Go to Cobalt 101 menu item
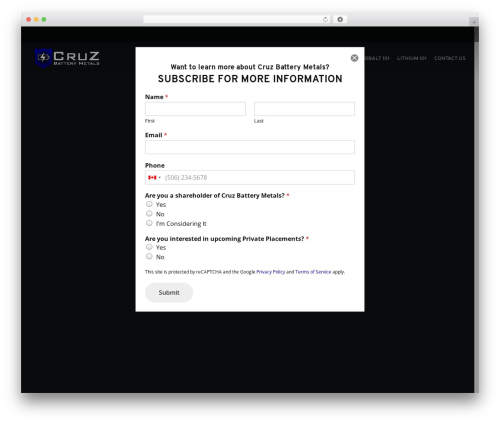This screenshot has width=500, height=423. 377,58
